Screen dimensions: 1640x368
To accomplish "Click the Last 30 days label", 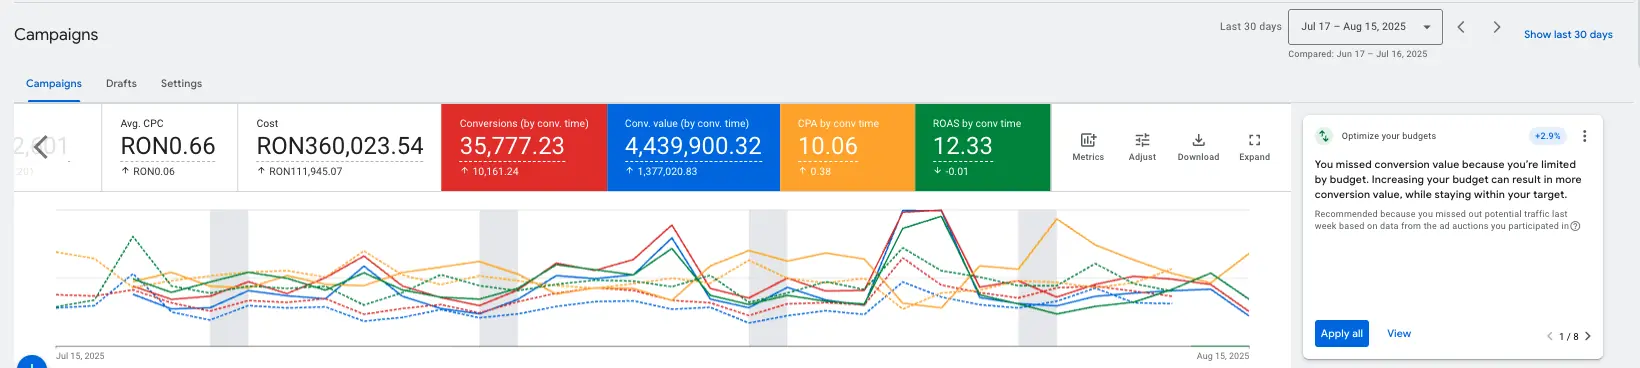I will pyautogui.click(x=1250, y=27).
